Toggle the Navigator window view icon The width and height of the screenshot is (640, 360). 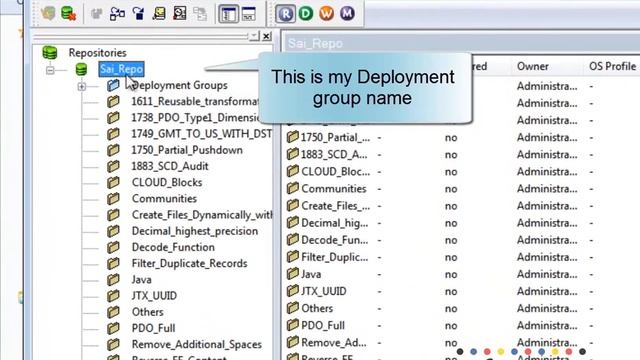(x=228, y=14)
